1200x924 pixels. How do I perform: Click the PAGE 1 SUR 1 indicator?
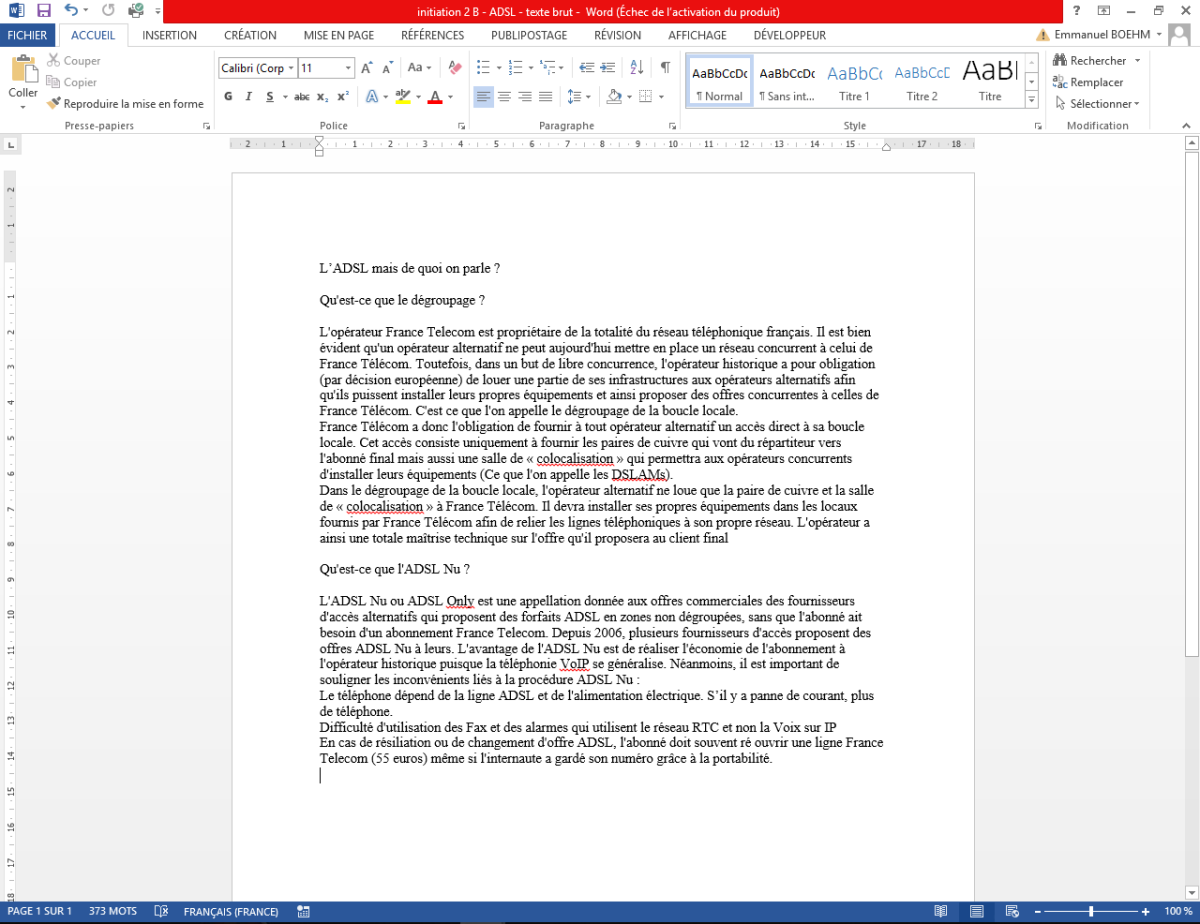[39, 912]
